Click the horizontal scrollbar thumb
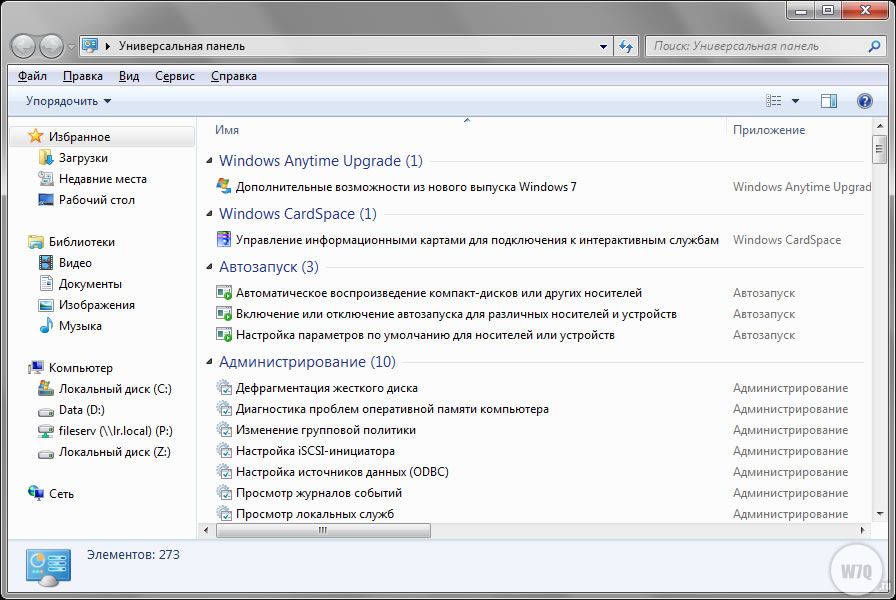The width and height of the screenshot is (896, 600). coord(323,530)
